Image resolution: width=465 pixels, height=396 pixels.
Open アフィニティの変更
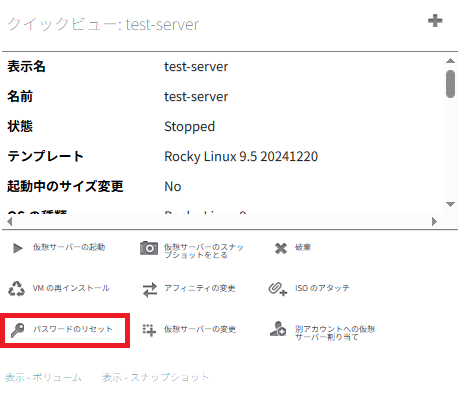[x=200, y=288]
